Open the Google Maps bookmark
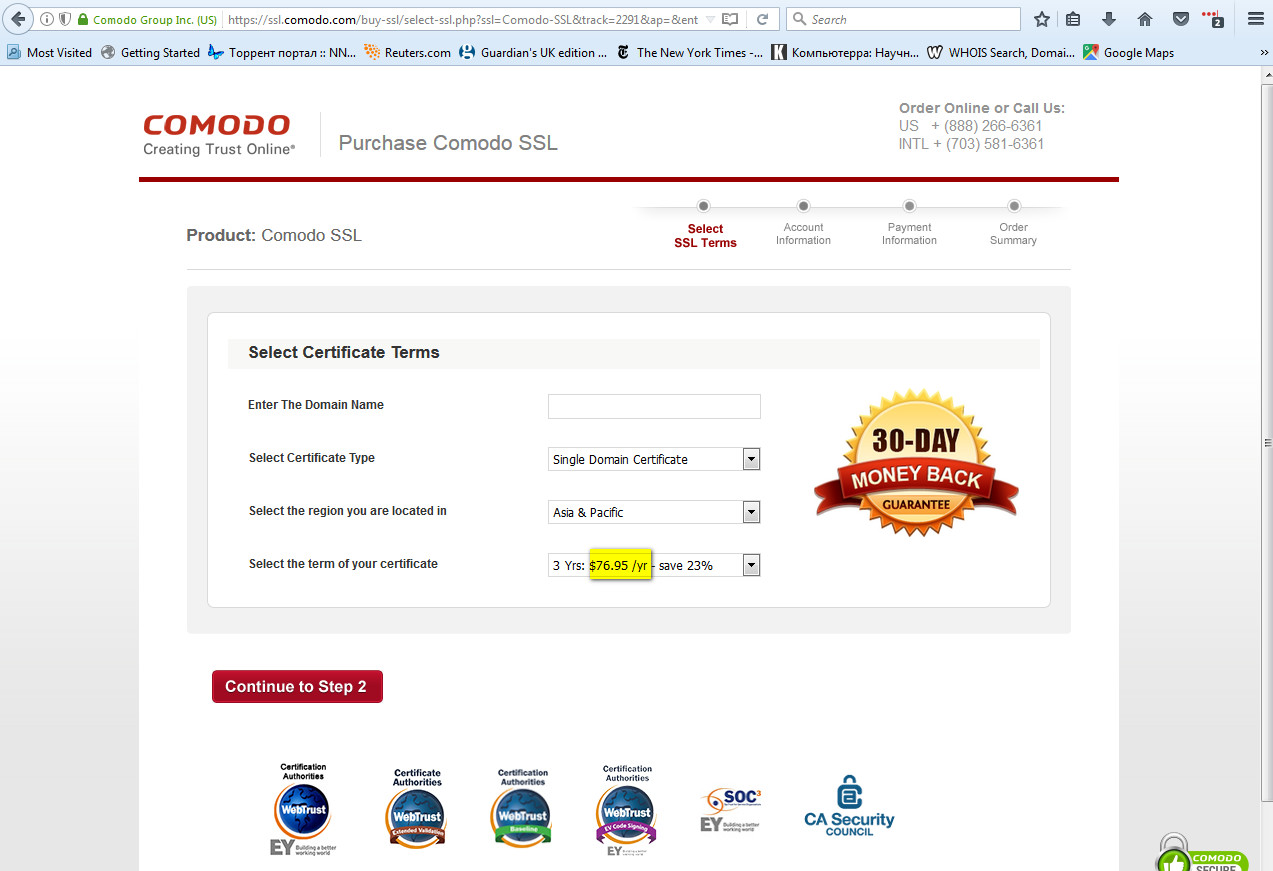 pyautogui.click(x=1129, y=53)
